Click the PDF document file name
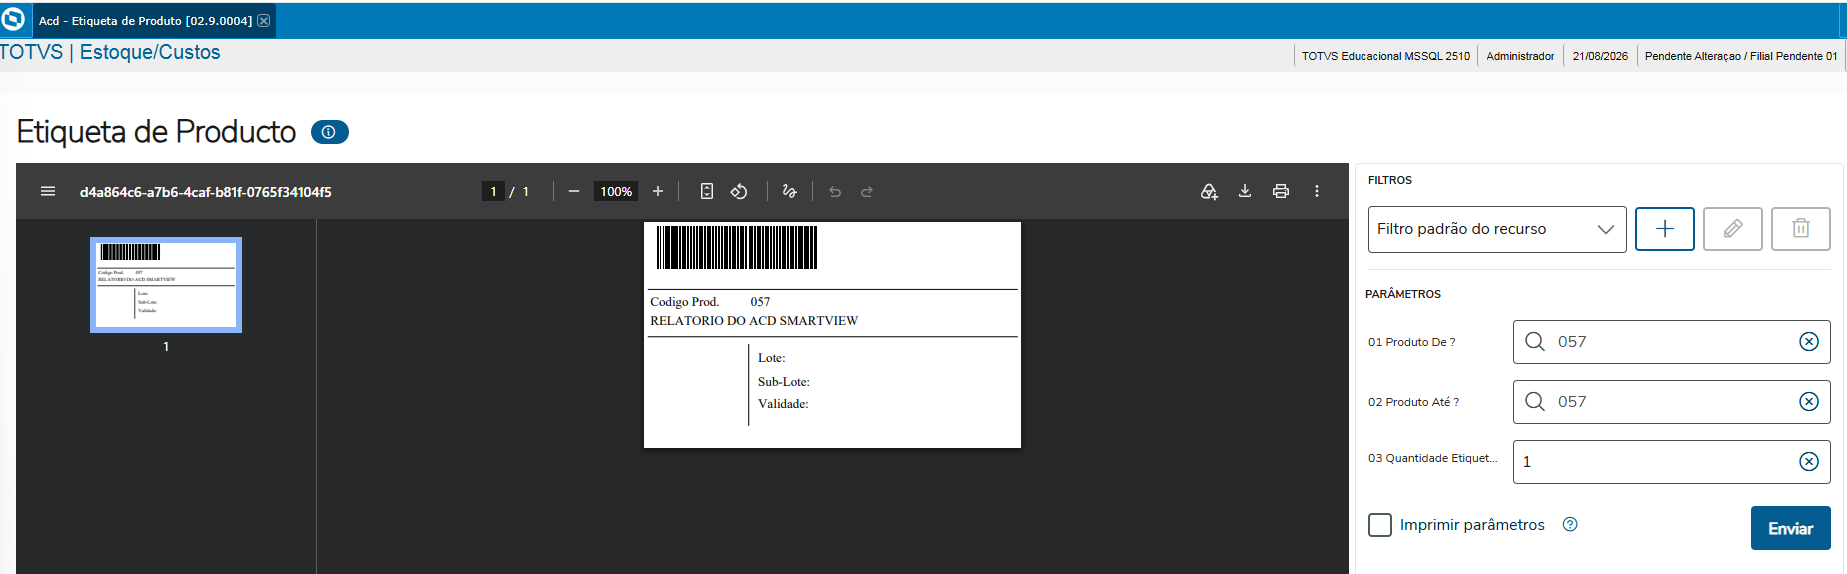Image resolution: width=1847 pixels, height=574 pixels. pyautogui.click(x=206, y=192)
